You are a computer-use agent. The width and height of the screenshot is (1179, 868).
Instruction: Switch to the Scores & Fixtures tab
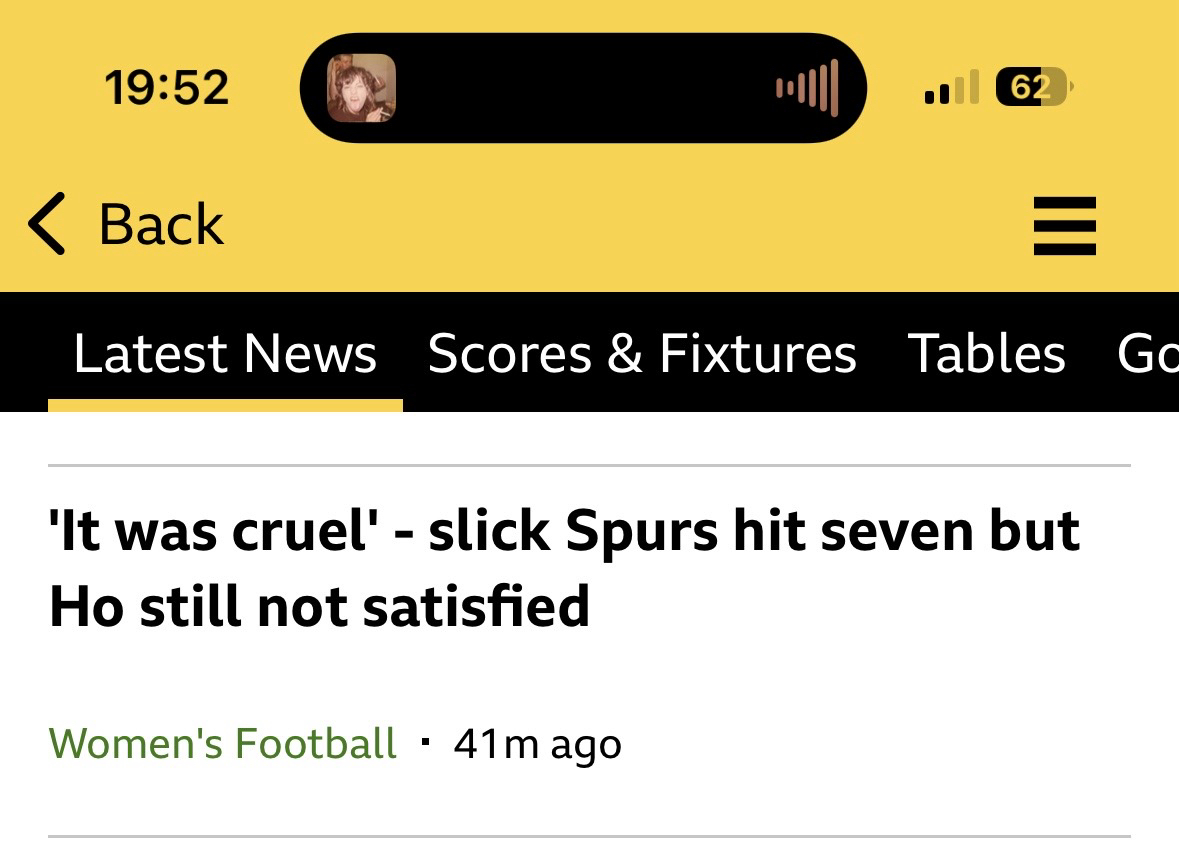coord(642,353)
